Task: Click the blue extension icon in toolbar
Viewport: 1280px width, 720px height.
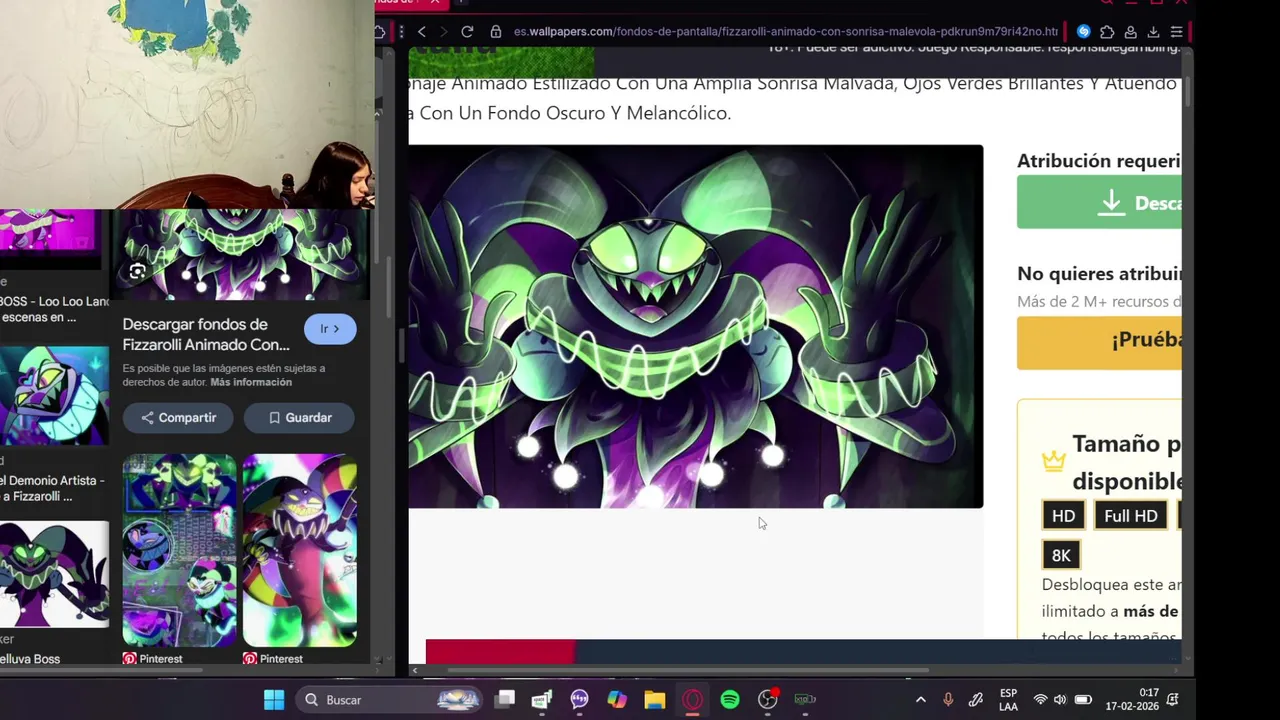Action: point(1083,32)
